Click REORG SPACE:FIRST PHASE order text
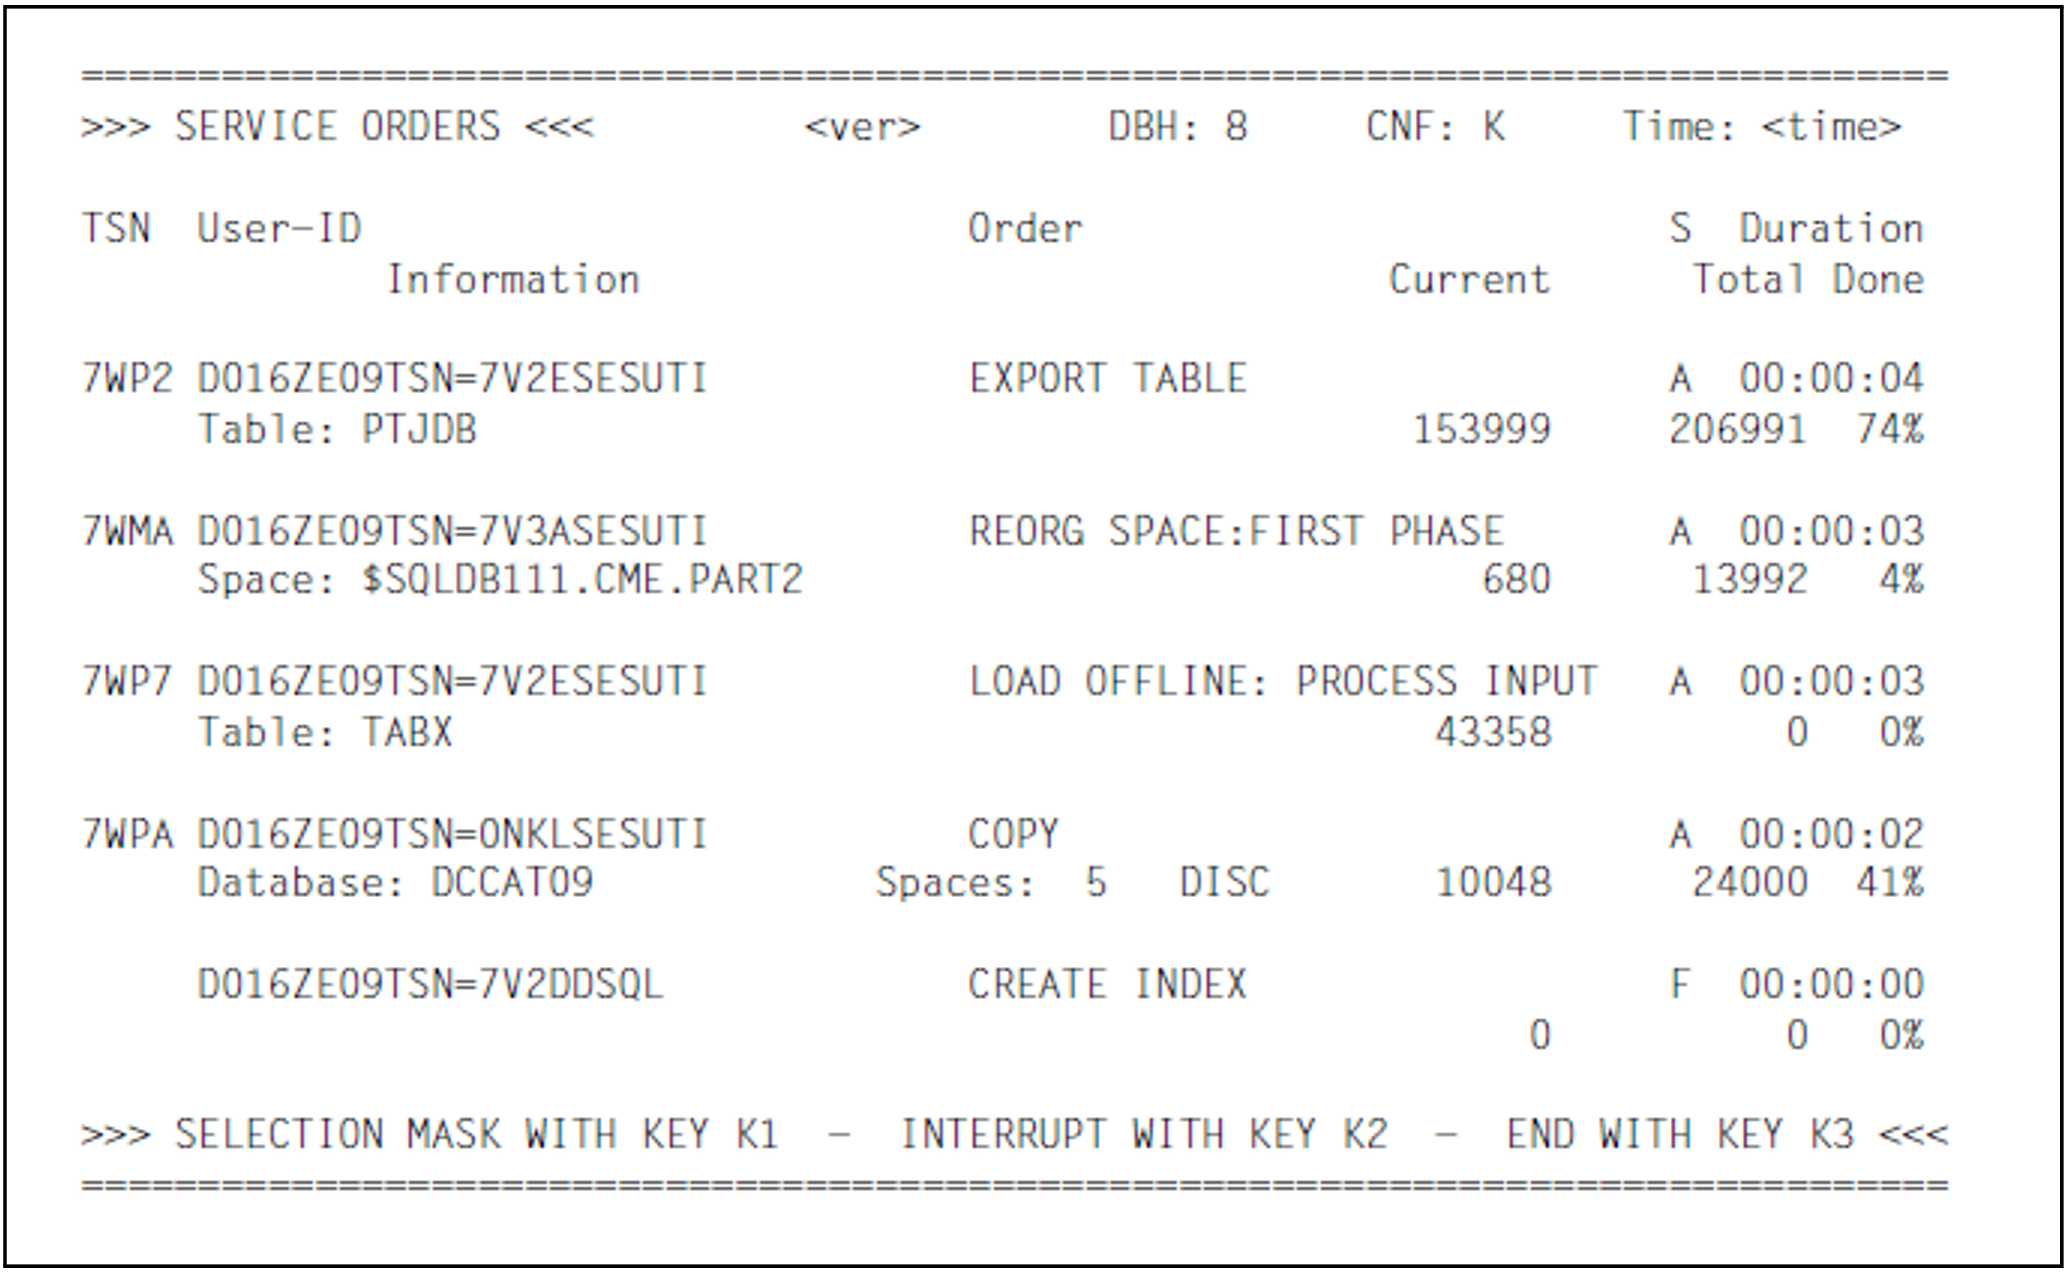The image size is (2070, 1272). click(1235, 531)
